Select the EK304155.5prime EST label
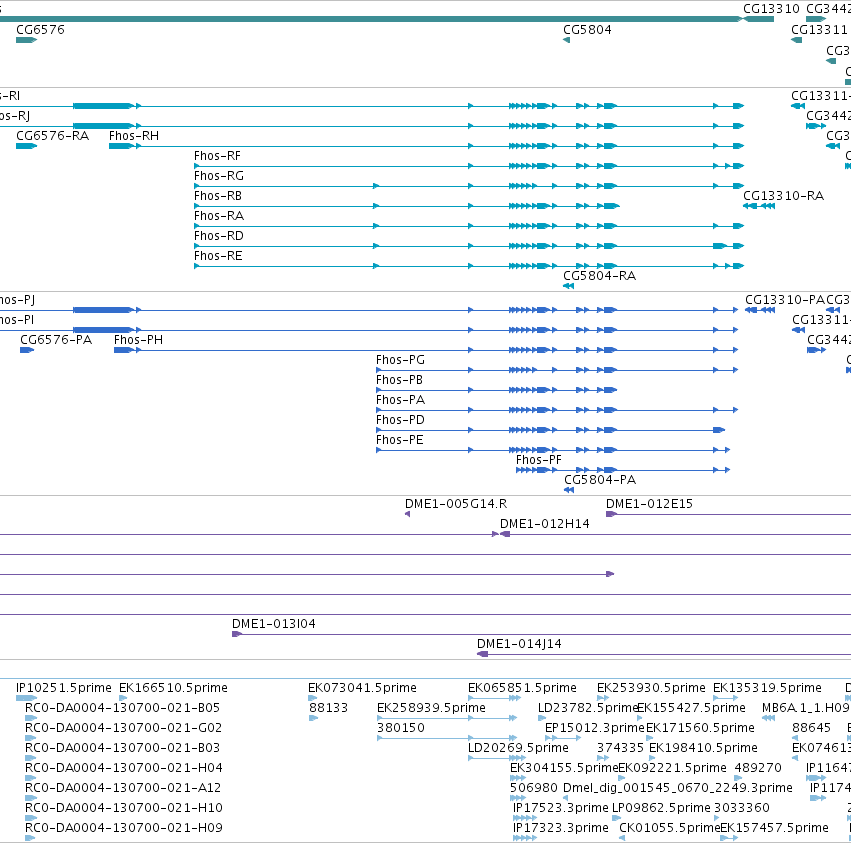The width and height of the screenshot is (851, 843). pos(564,768)
